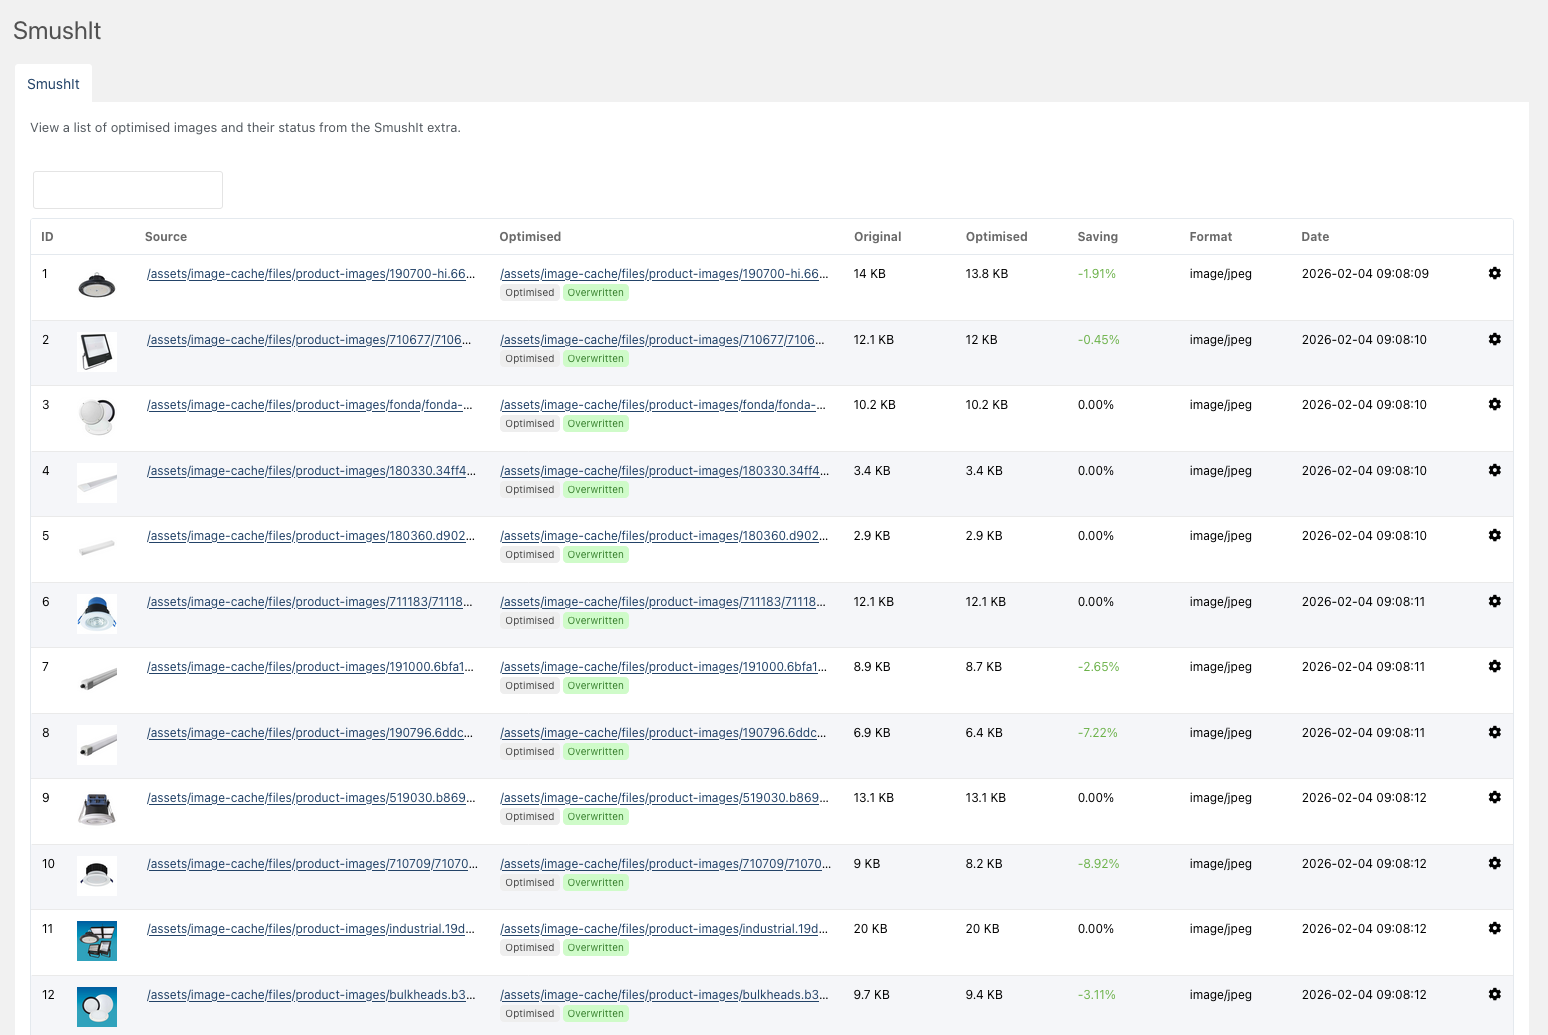Open the source path link for the 180330 image
The image size is (1548, 1035).
[x=310, y=470]
